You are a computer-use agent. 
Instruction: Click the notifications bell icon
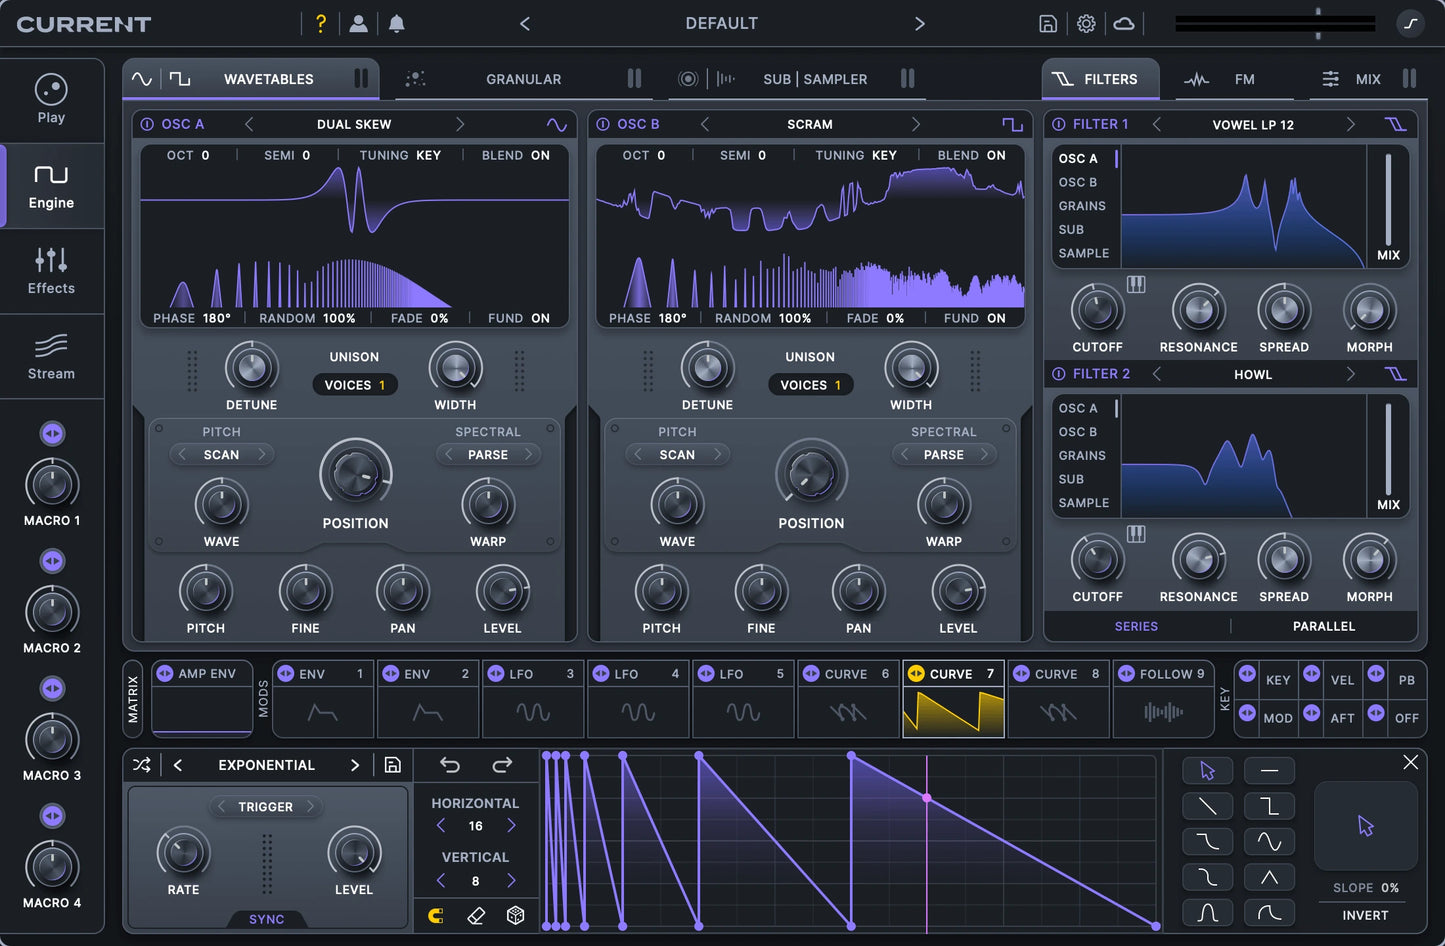[x=397, y=24]
